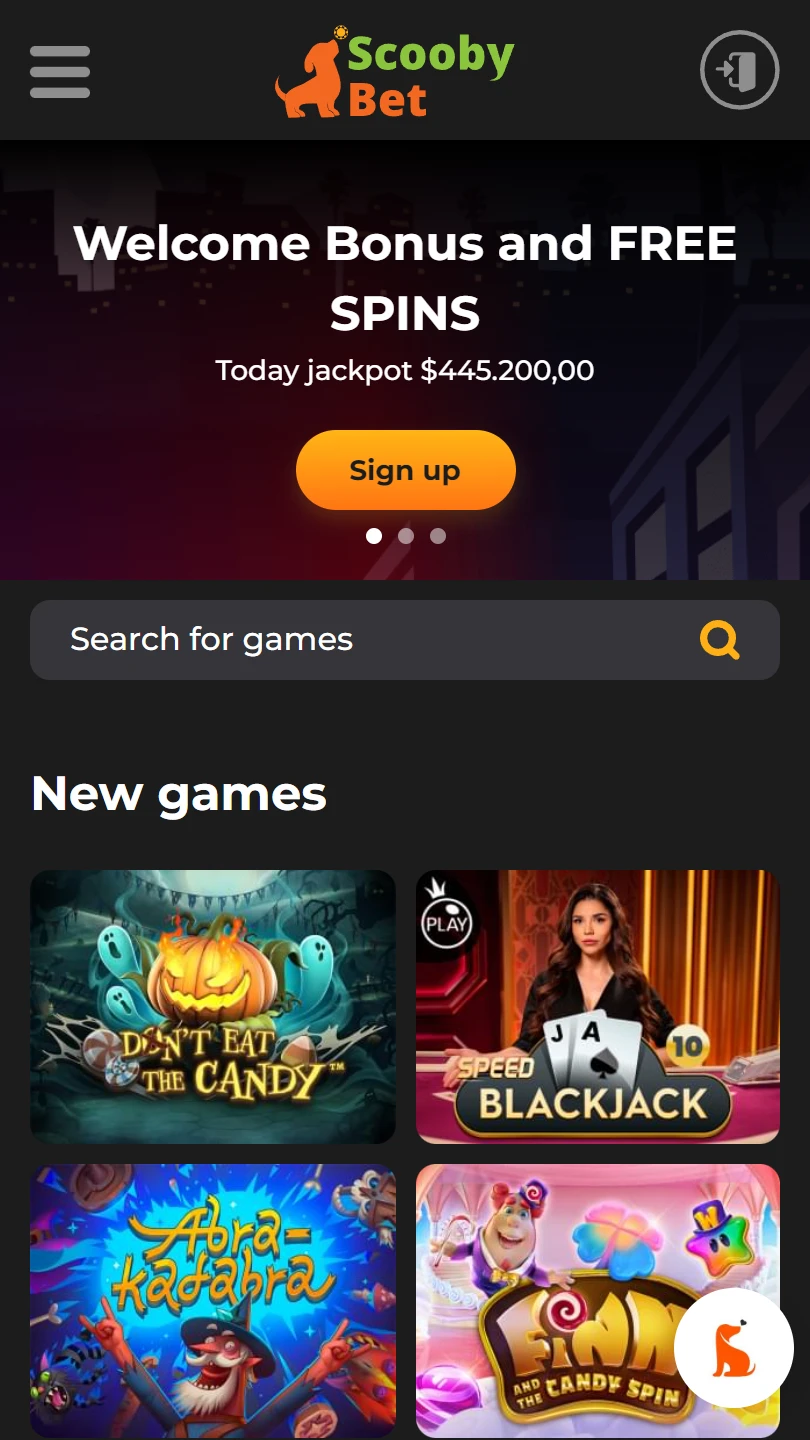
Task: Open the Speed Blackjack game tile
Action: coord(598,1007)
